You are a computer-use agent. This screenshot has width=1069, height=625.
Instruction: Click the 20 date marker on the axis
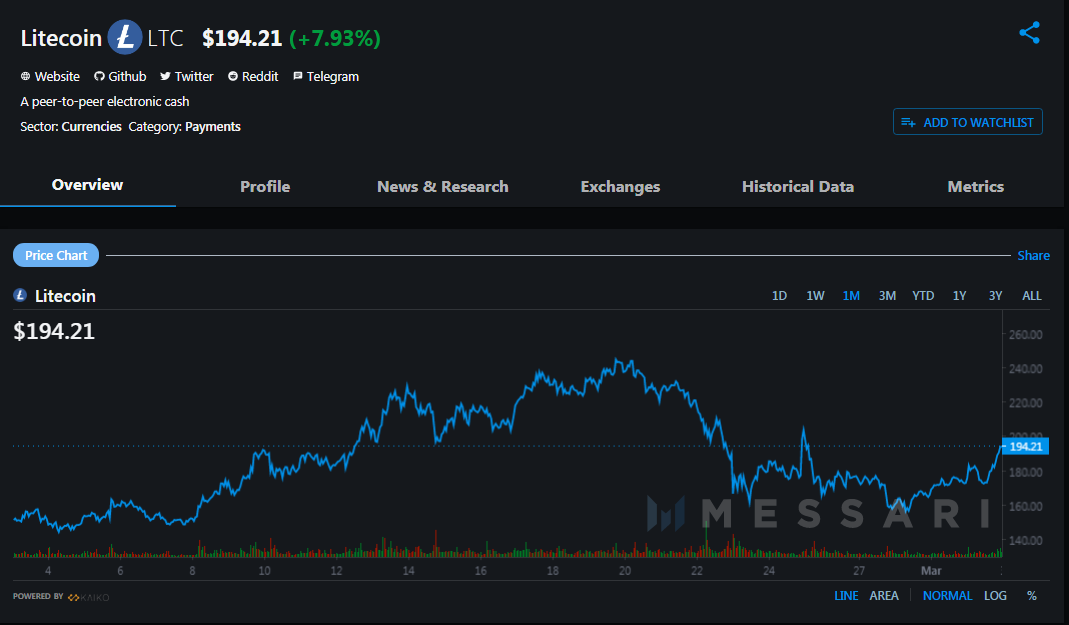pyautogui.click(x=624, y=570)
